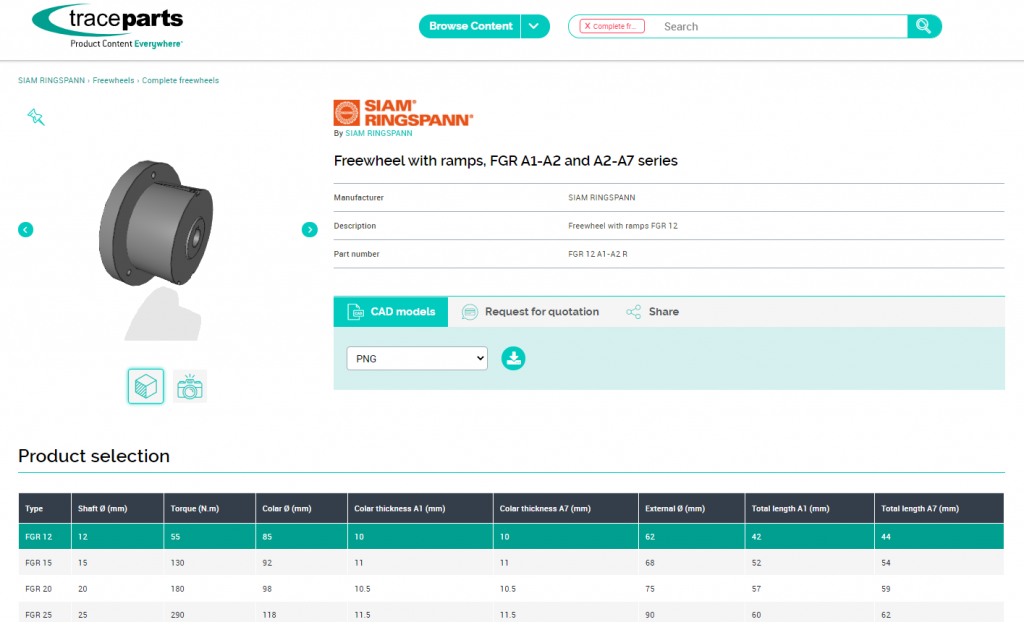The height and width of the screenshot is (622, 1024).
Task: Open the Freewheels breadcrumb link
Action: coord(114,80)
